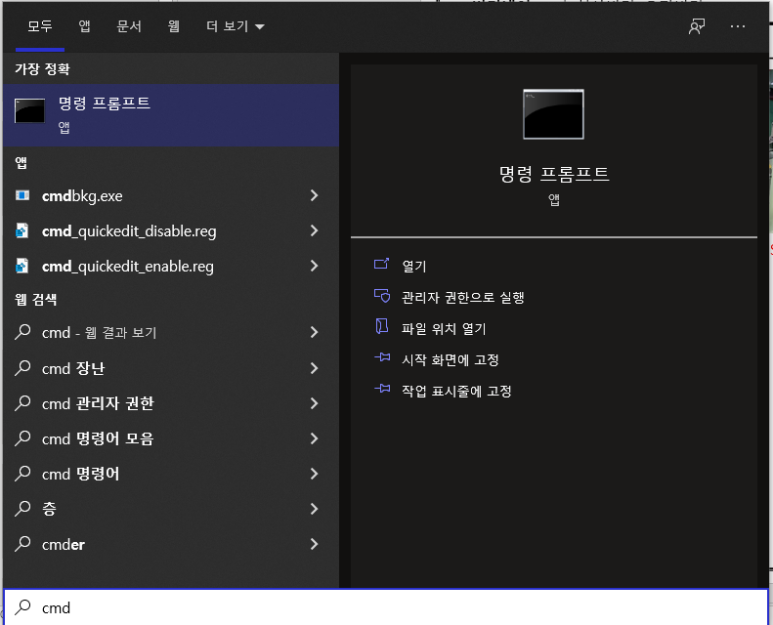Viewport: 773px width, 625px height.
Task: Click the large 명령 프롬프트 preview icon
Action: pyautogui.click(x=553, y=114)
